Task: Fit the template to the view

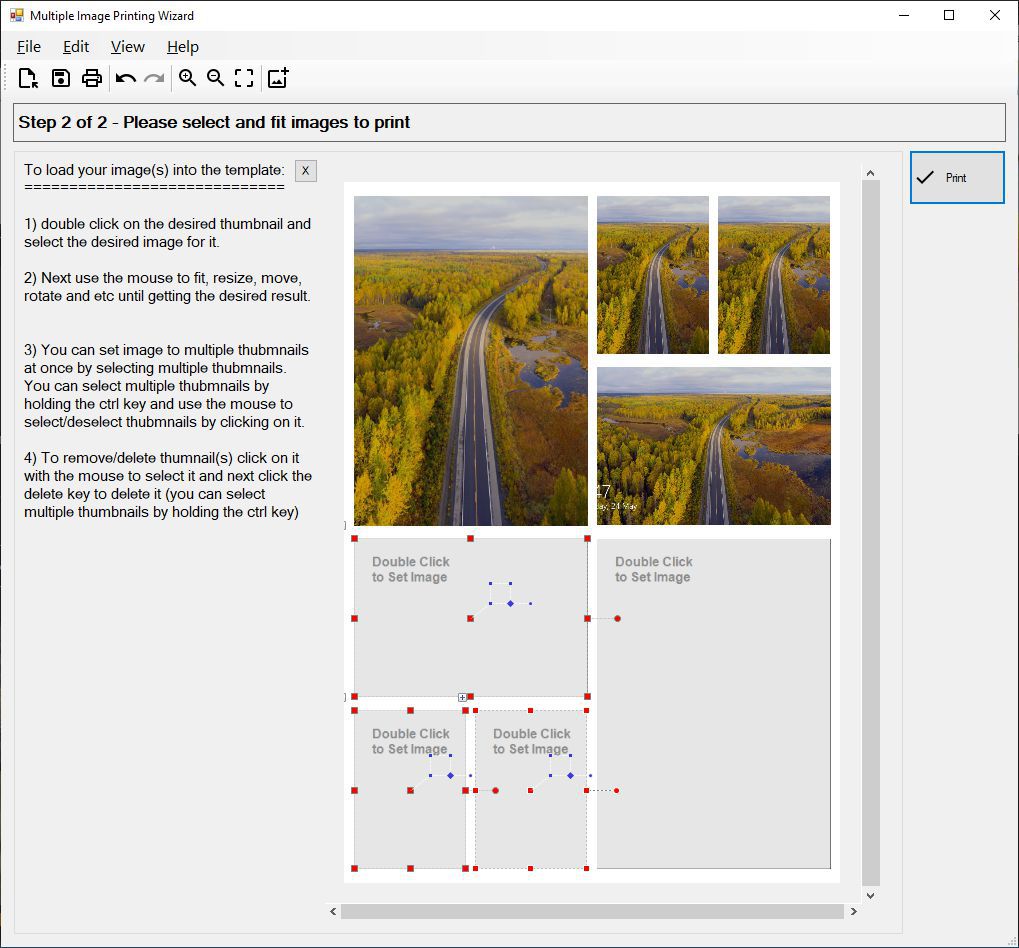Action: click(x=244, y=78)
